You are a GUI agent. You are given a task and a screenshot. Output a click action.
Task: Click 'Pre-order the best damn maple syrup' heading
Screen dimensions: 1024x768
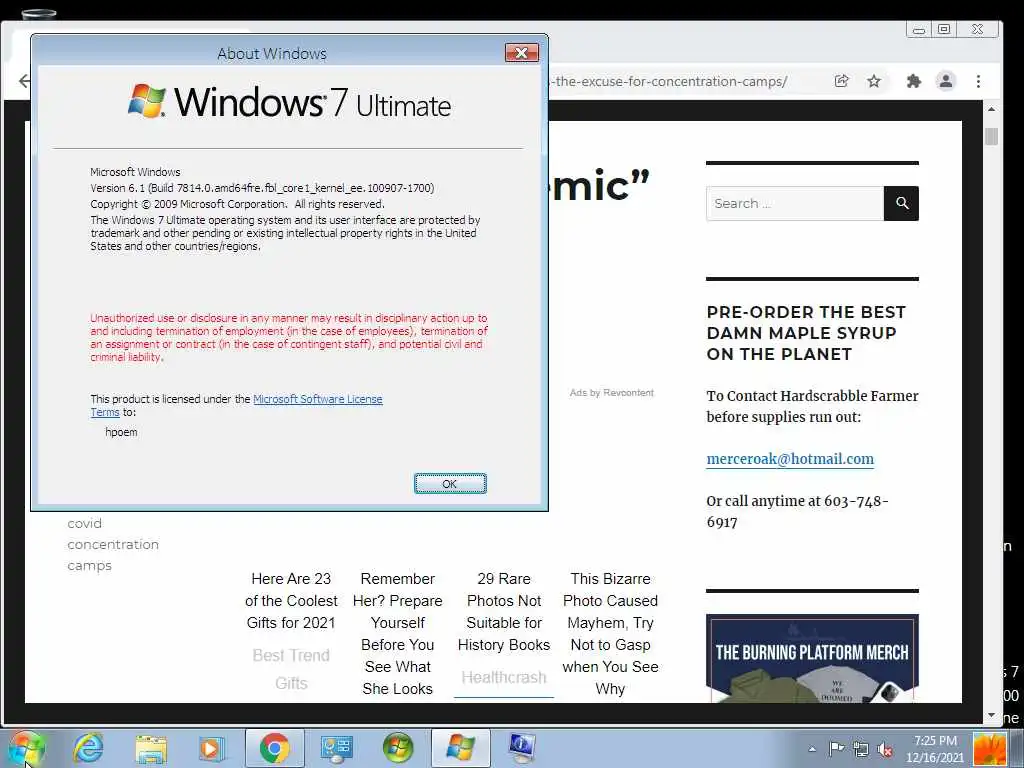(x=806, y=333)
